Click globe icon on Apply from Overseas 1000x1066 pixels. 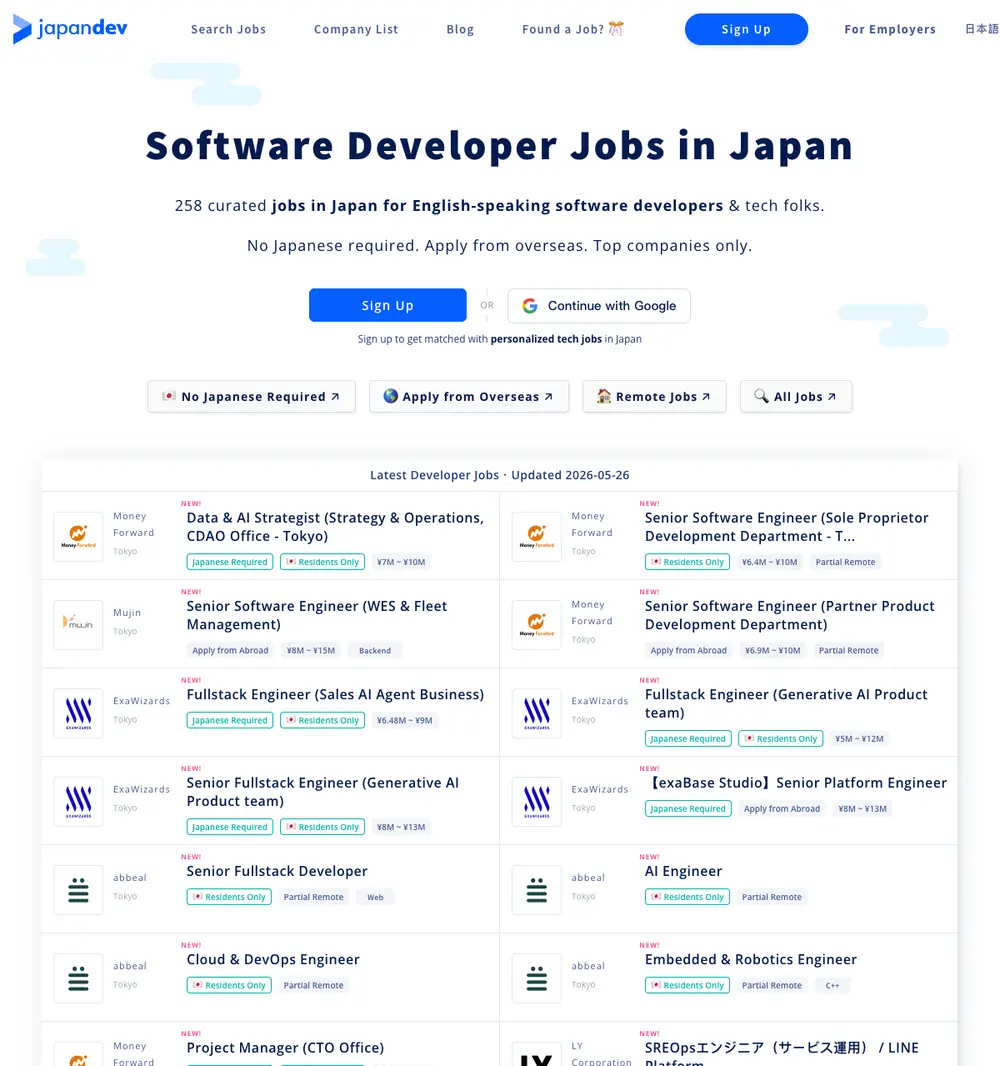tap(390, 396)
